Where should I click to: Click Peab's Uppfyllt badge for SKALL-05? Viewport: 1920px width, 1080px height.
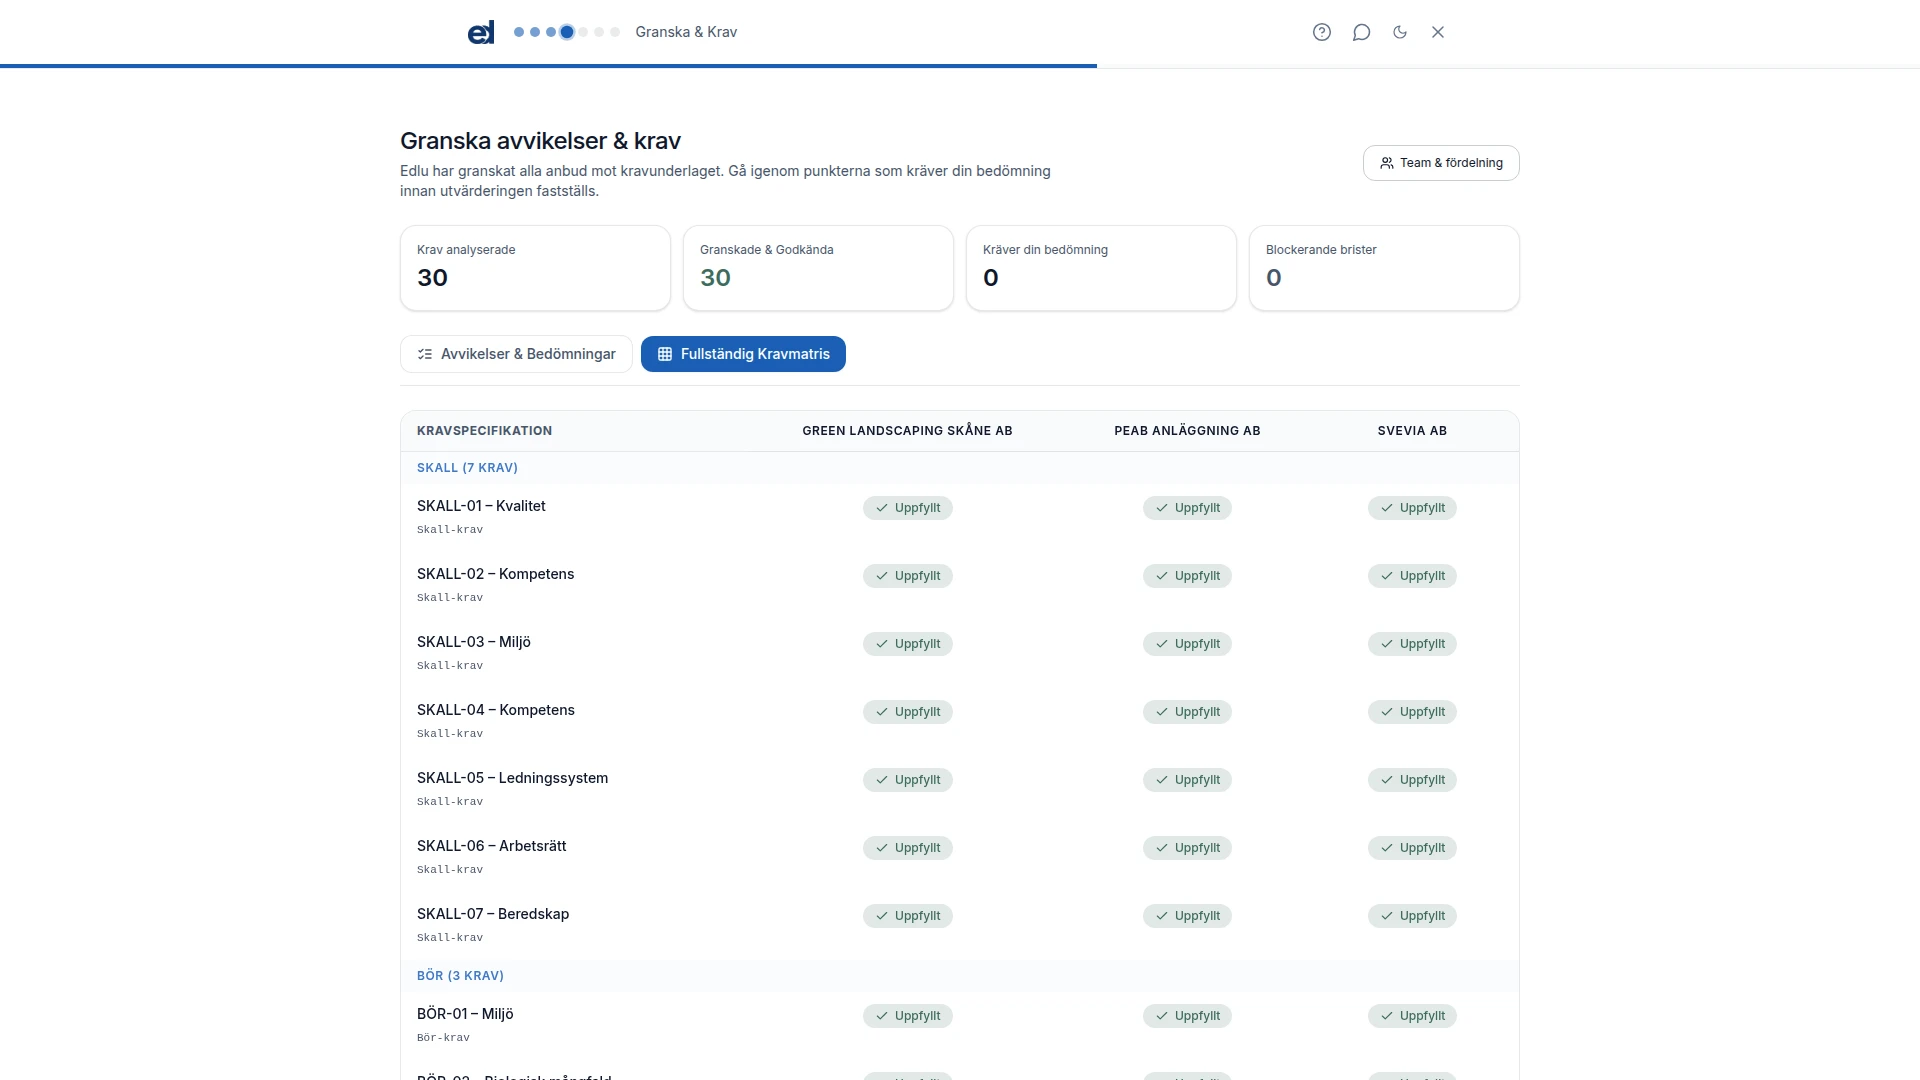tap(1187, 780)
